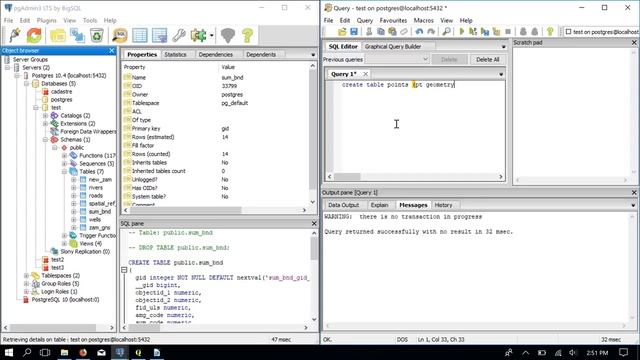
Task: Switch to Graphical Query Builder tab
Action: 393,47
